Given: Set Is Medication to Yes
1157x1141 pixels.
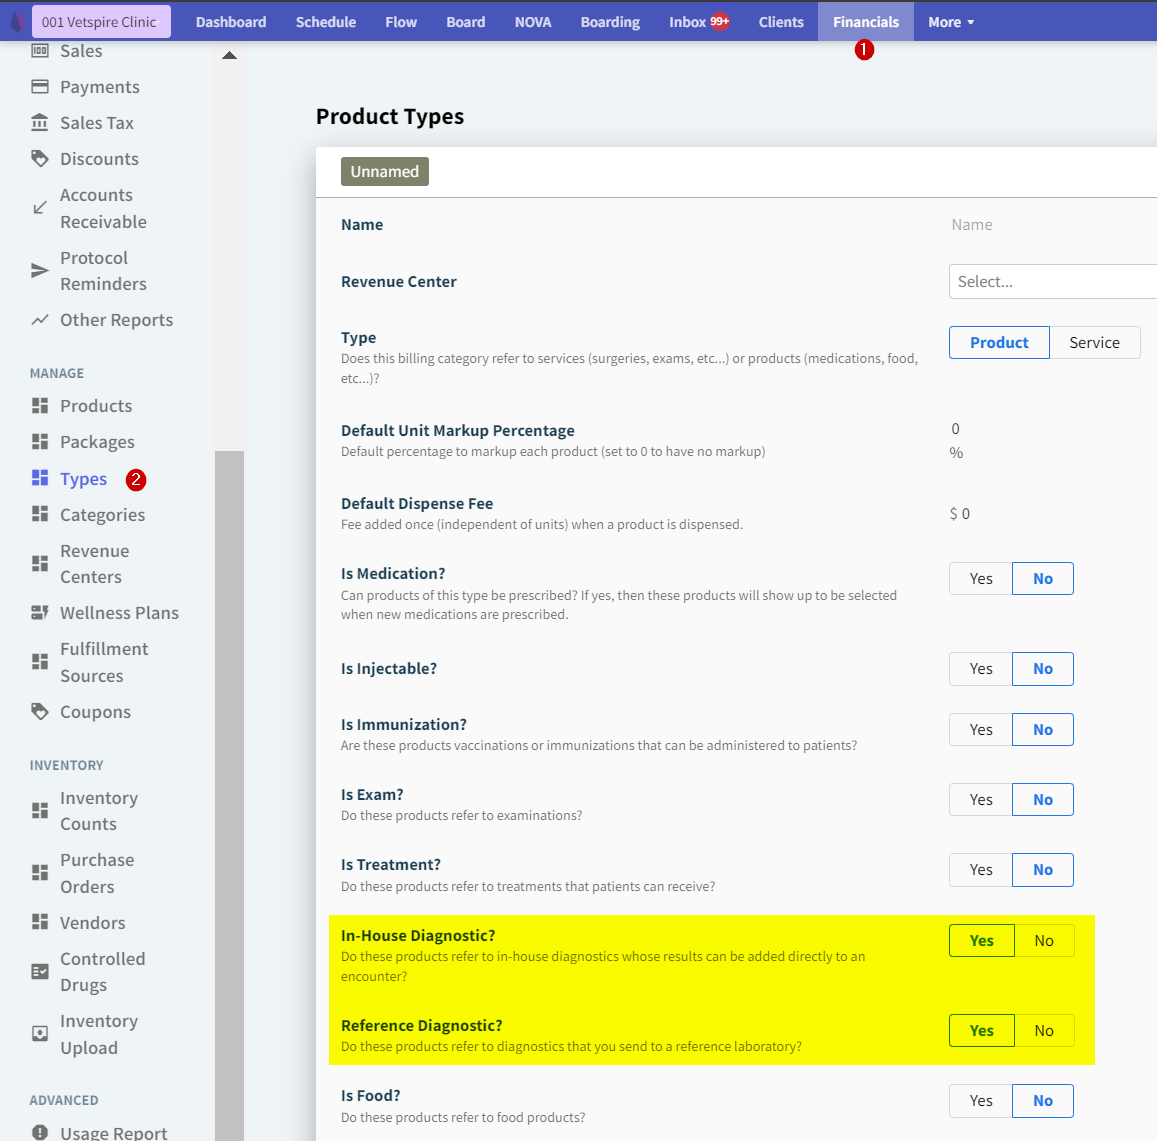Looking at the screenshot, I should pos(980,579).
